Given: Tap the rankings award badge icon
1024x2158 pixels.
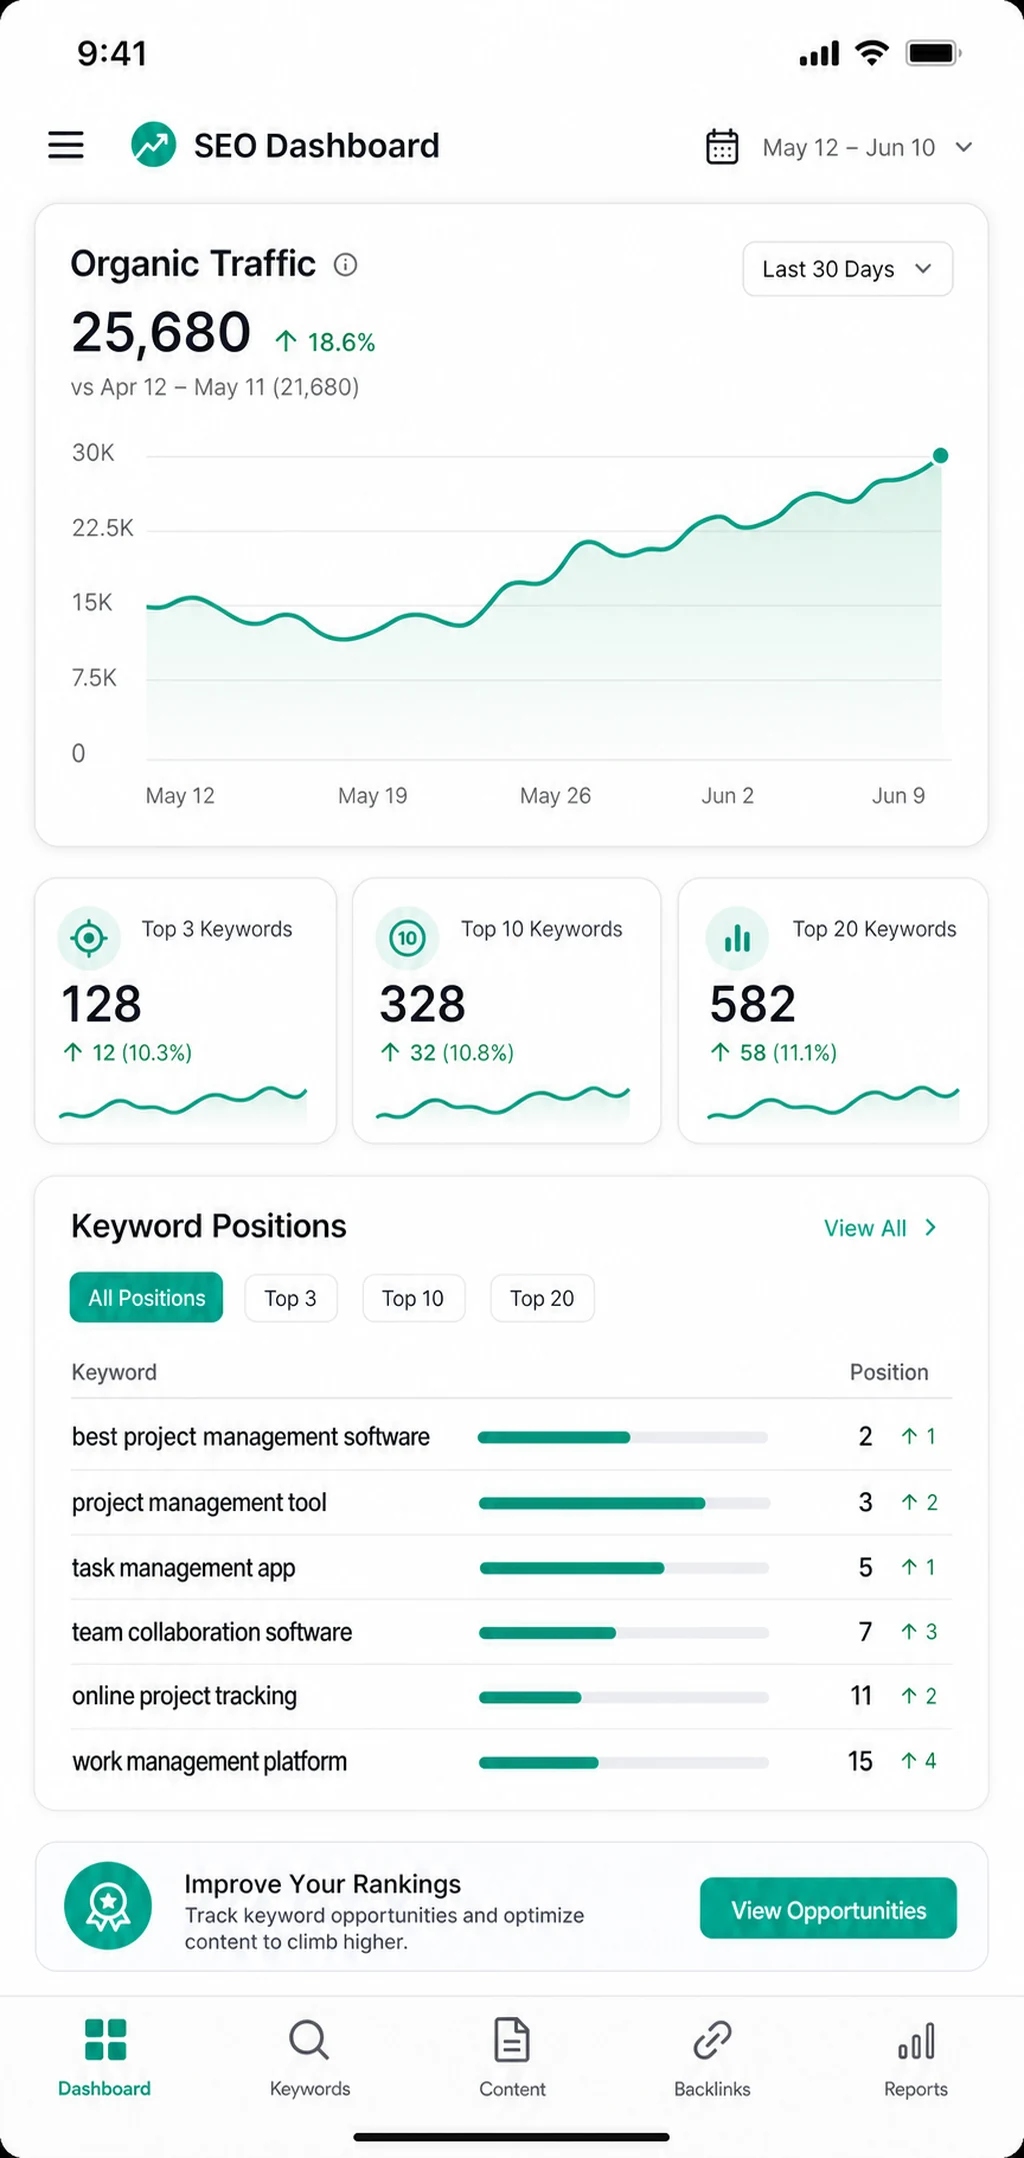Looking at the screenshot, I should point(108,1905).
